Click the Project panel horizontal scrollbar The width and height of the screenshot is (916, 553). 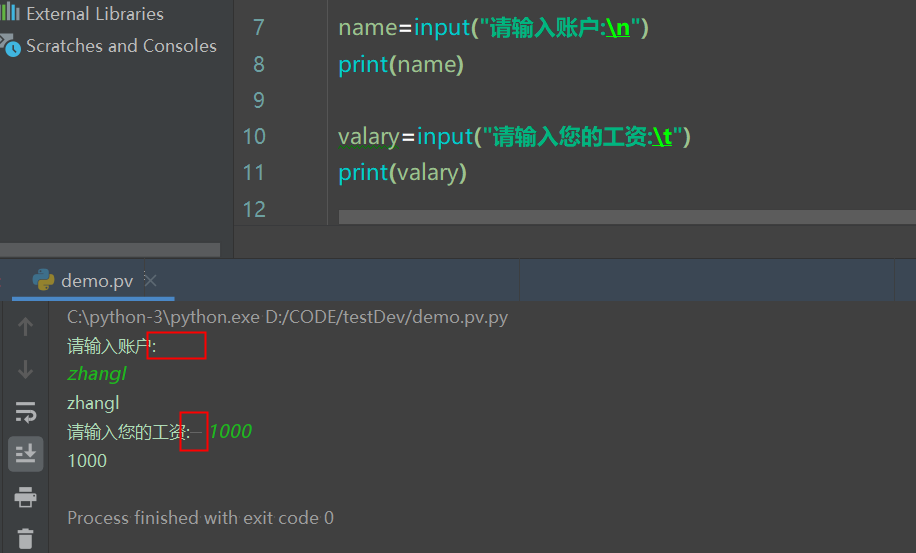coord(110,250)
